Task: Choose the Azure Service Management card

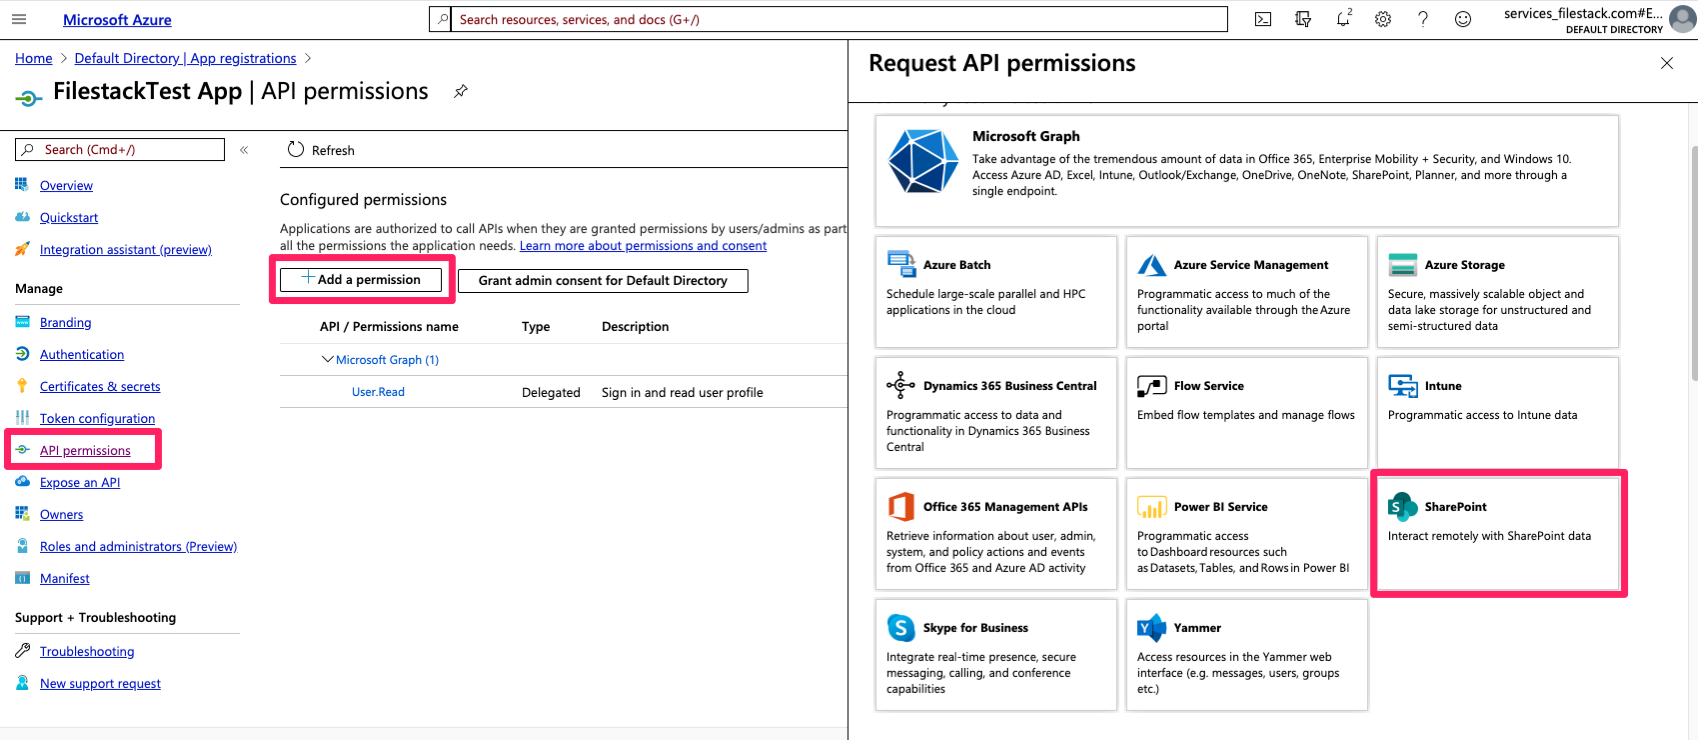Action: 1247,292
